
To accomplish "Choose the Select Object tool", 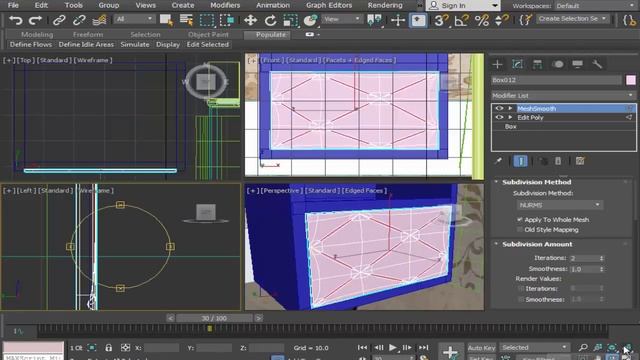I will [x=166, y=20].
